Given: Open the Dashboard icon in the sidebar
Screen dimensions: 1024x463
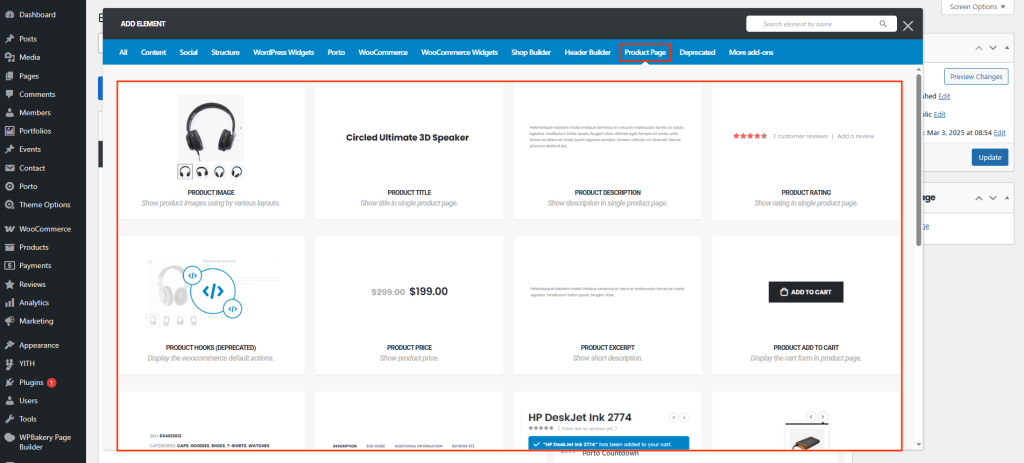Looking at the screenshot, I should [x=10, y=15].
